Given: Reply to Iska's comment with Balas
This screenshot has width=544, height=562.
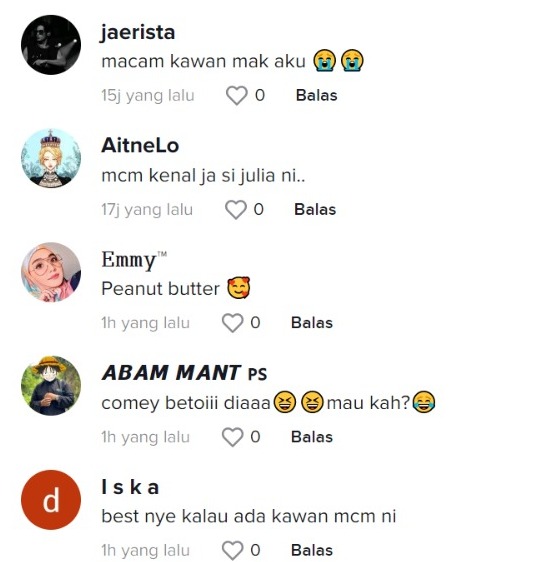Looking at the screenshot, I should 312,550.
